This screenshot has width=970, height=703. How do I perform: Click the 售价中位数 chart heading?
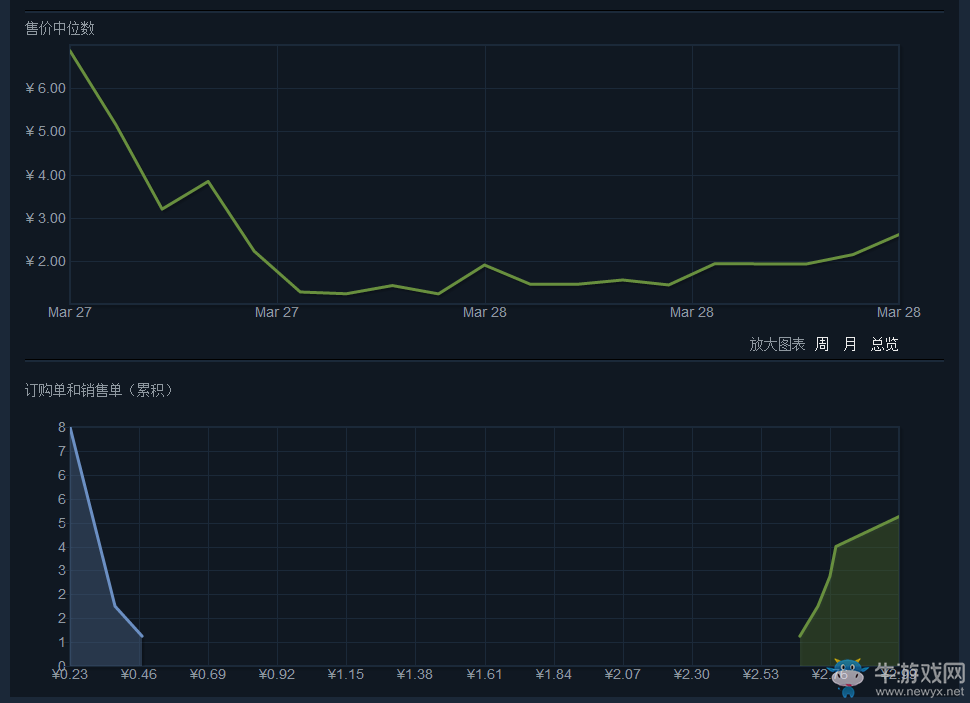60,28
